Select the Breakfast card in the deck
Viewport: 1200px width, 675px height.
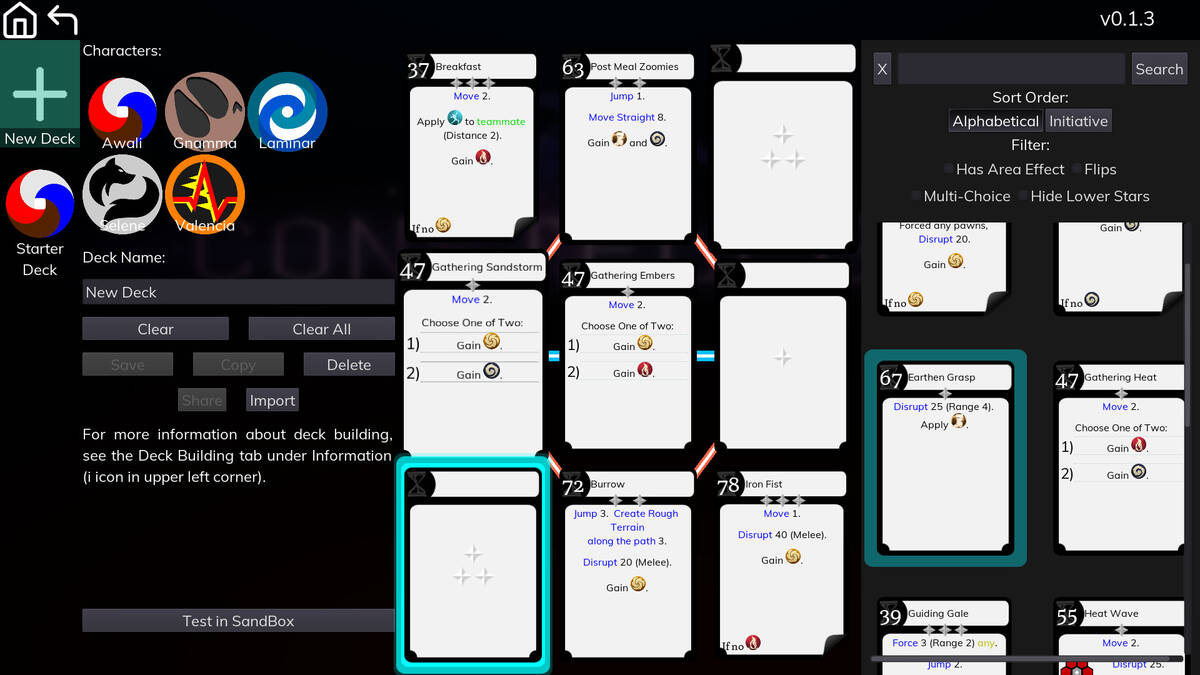click(472, 149)
